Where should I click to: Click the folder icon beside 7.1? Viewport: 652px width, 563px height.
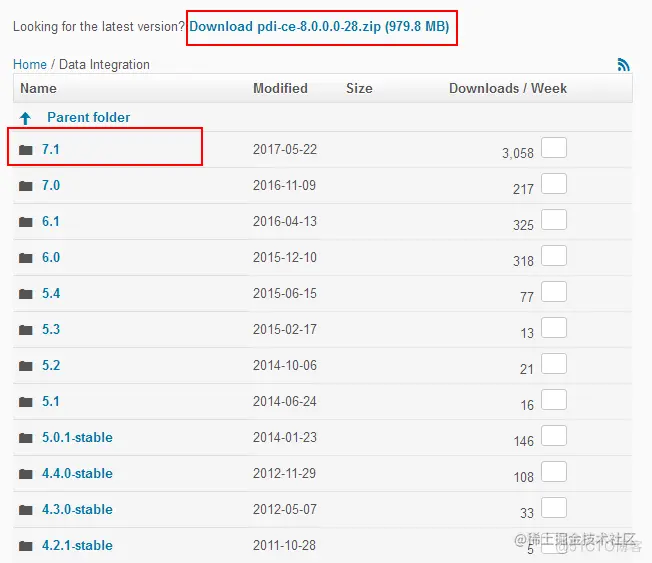pos(26,150)
